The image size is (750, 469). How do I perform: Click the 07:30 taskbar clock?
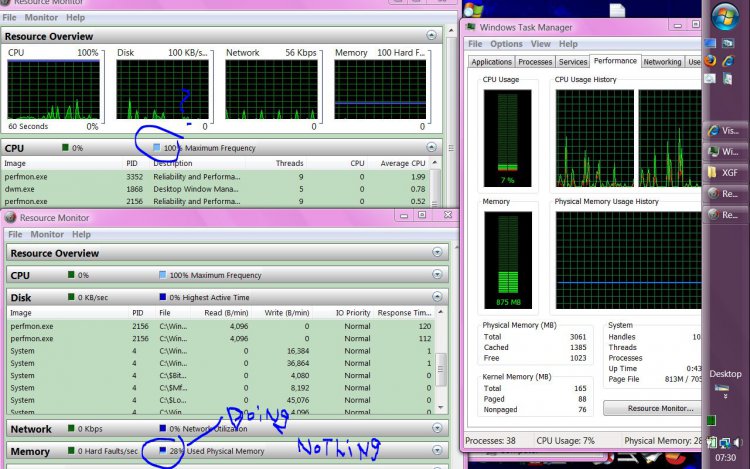coord(725,458)
